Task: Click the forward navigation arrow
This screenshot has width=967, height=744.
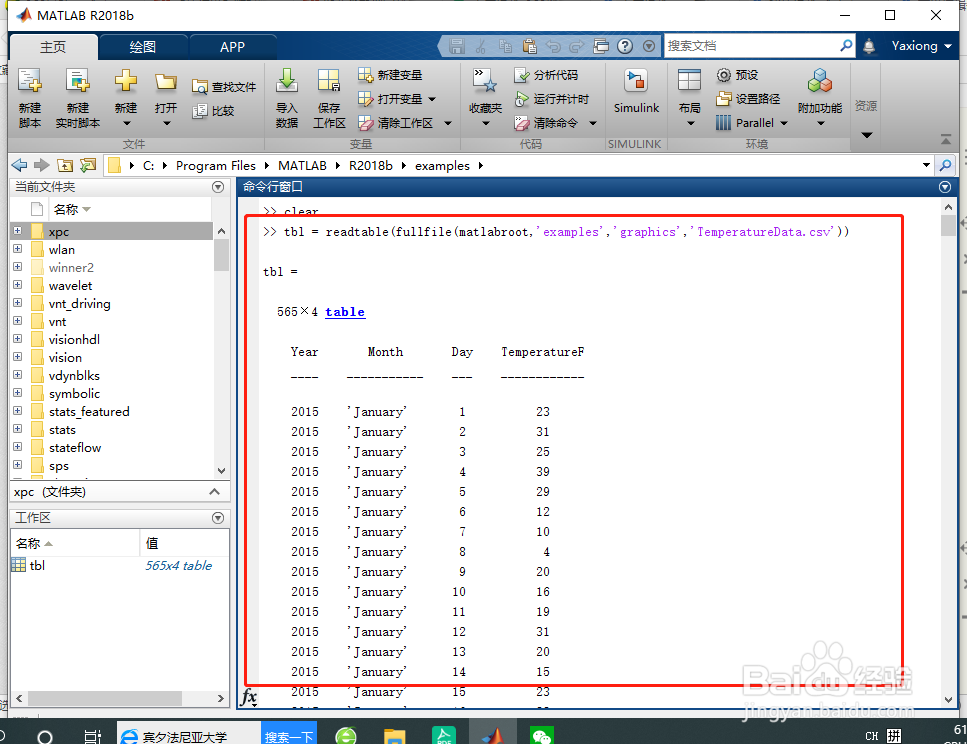Action: click(x=42, y=165)
